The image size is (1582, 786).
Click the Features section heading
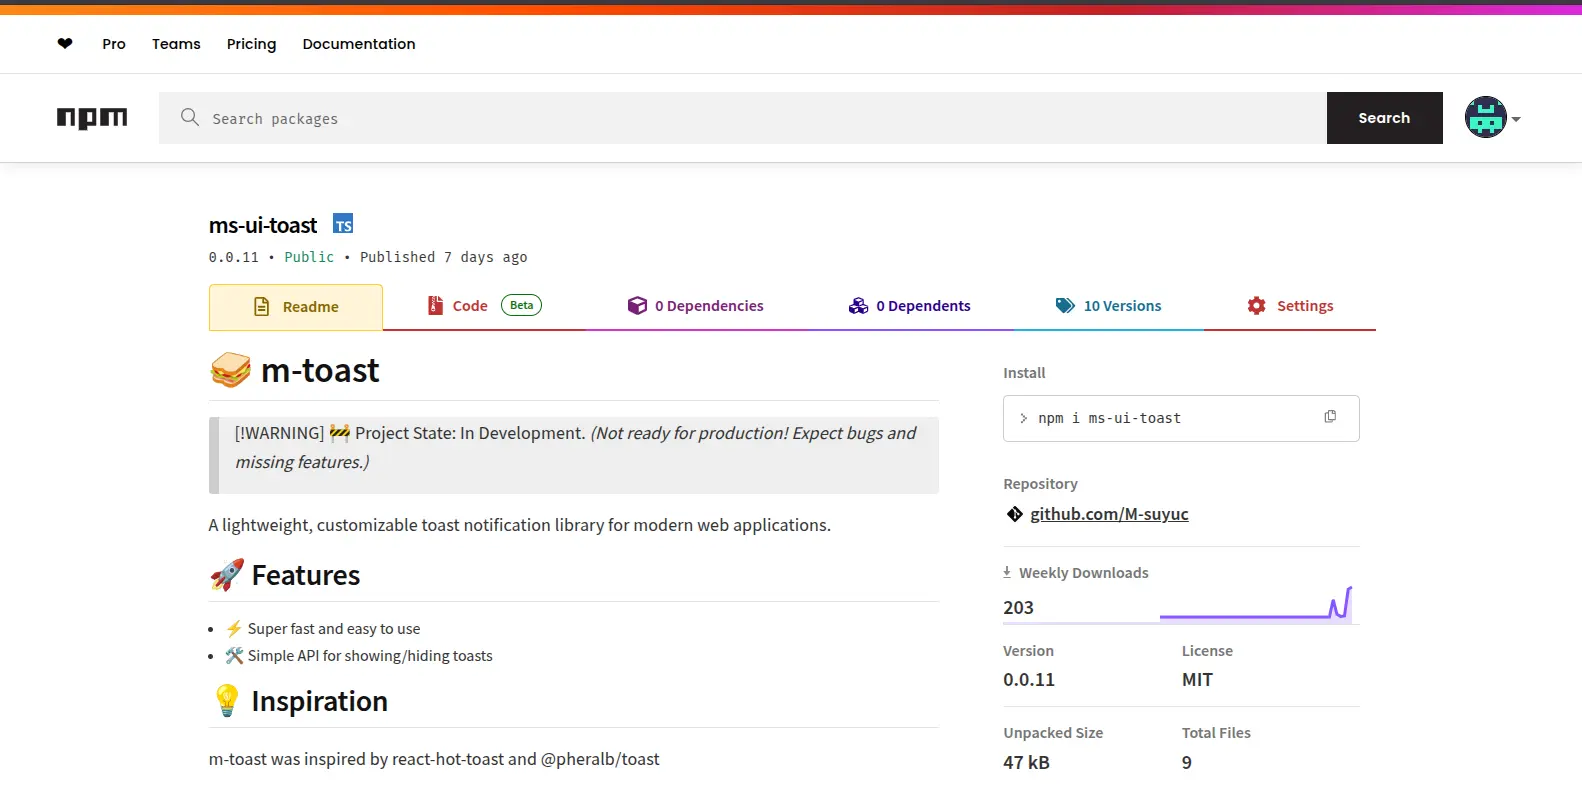pyautogui.click(x=306, y=575)
